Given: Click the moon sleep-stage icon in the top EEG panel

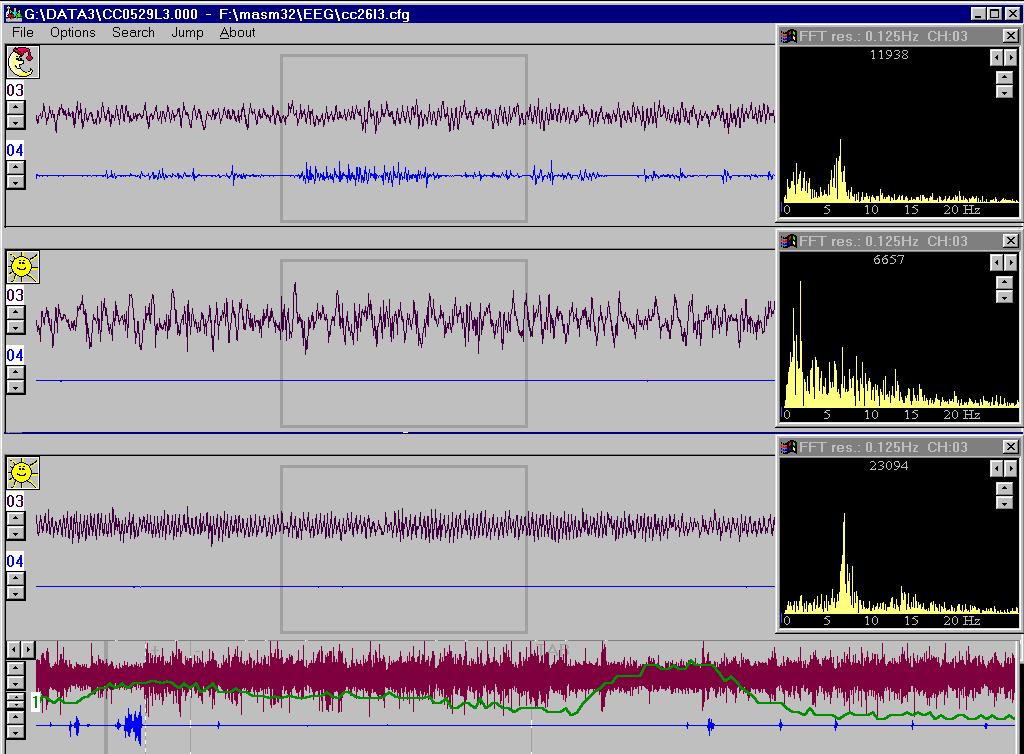Looking at the screenshot, I should pos(23,63).
